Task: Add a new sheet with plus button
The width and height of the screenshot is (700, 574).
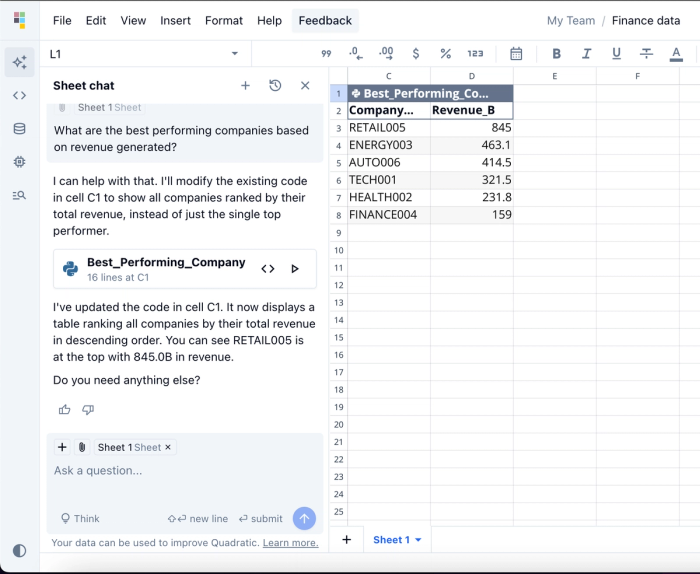Action: click(x=346, y=540)
